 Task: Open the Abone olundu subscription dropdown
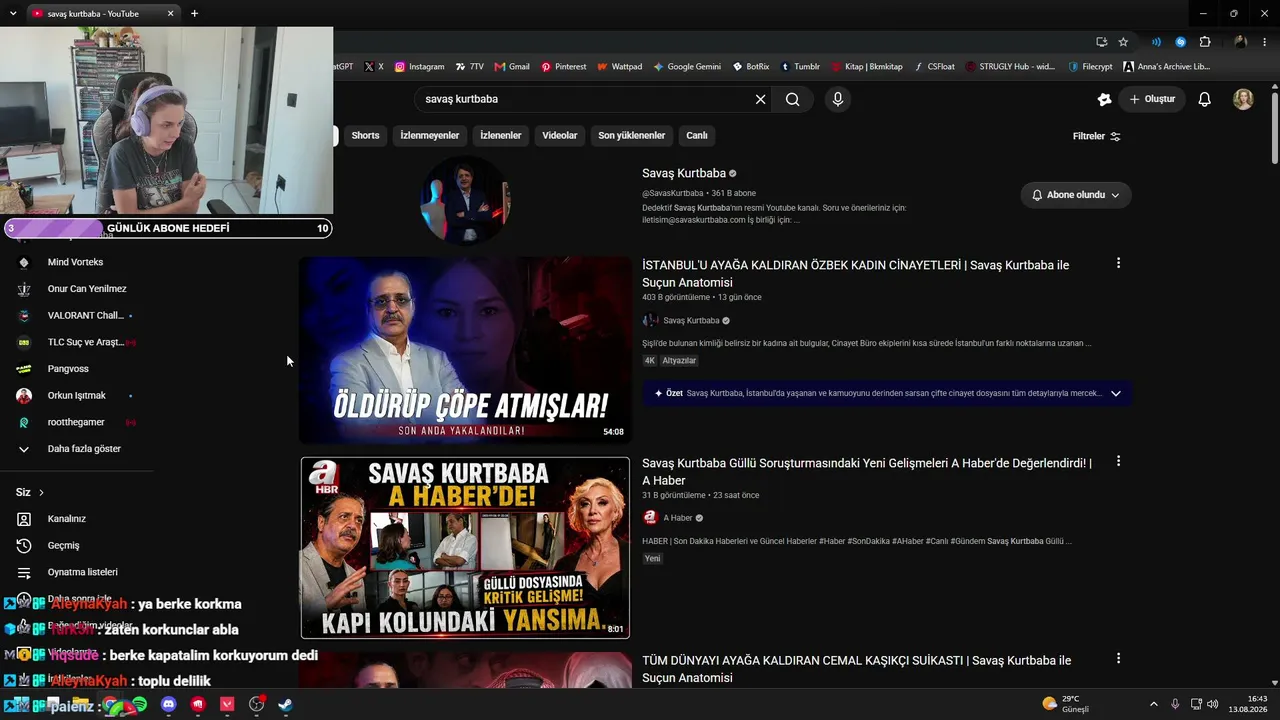point(1076,195)
